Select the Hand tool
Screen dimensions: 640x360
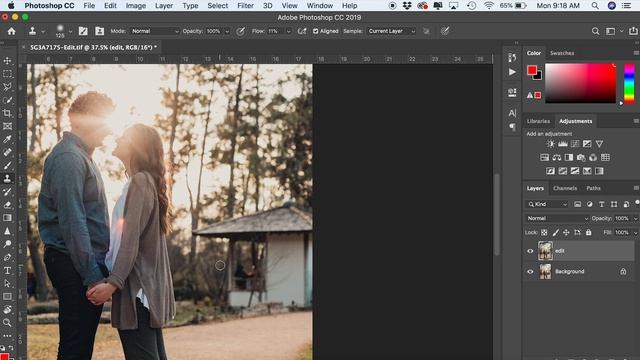coord(7,309)
